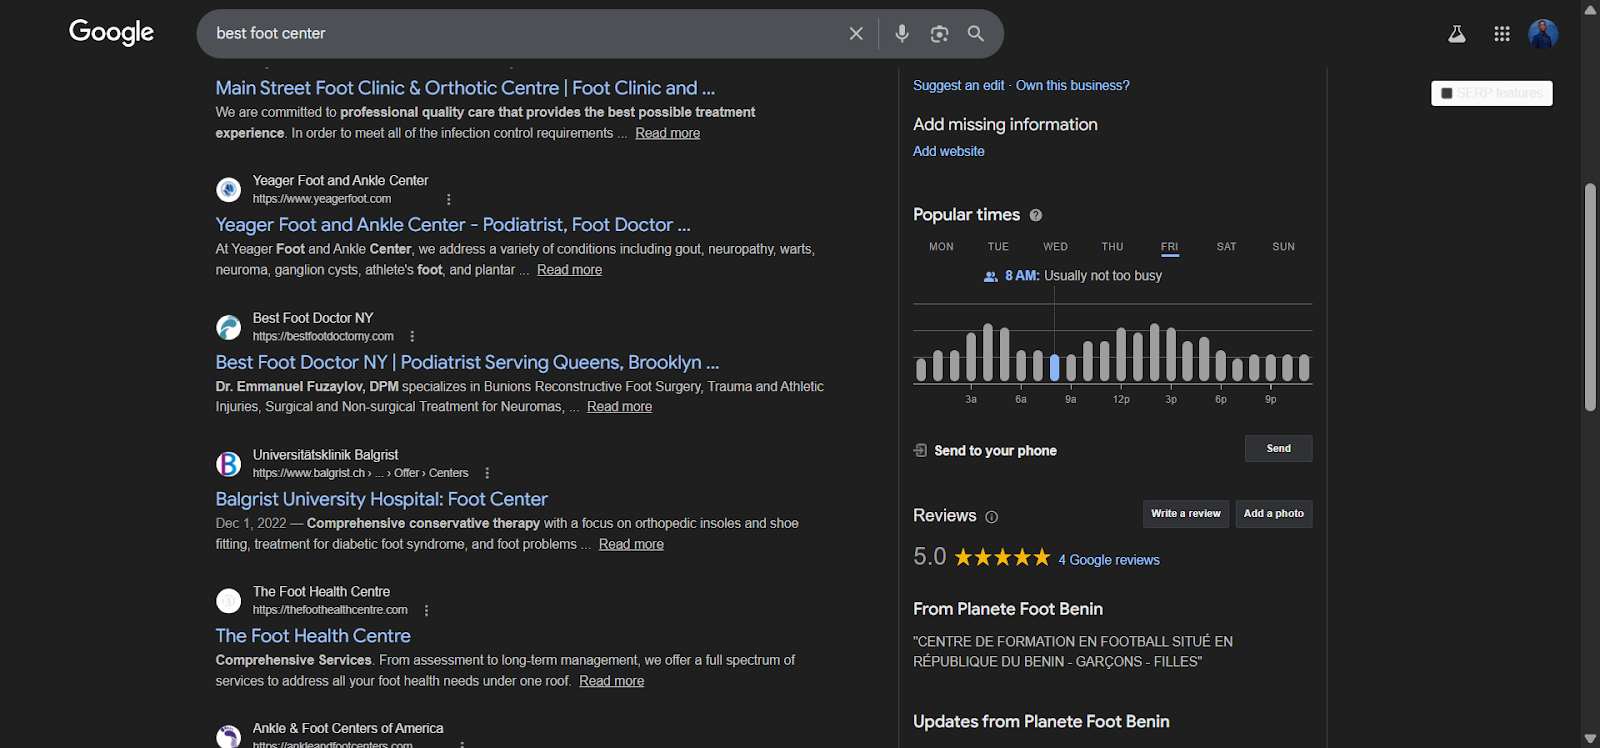Image resolution: width=1600 pixels, height=748 pixels.
Task: Open 4 Google reviews link
Action: coord(1109,560)
